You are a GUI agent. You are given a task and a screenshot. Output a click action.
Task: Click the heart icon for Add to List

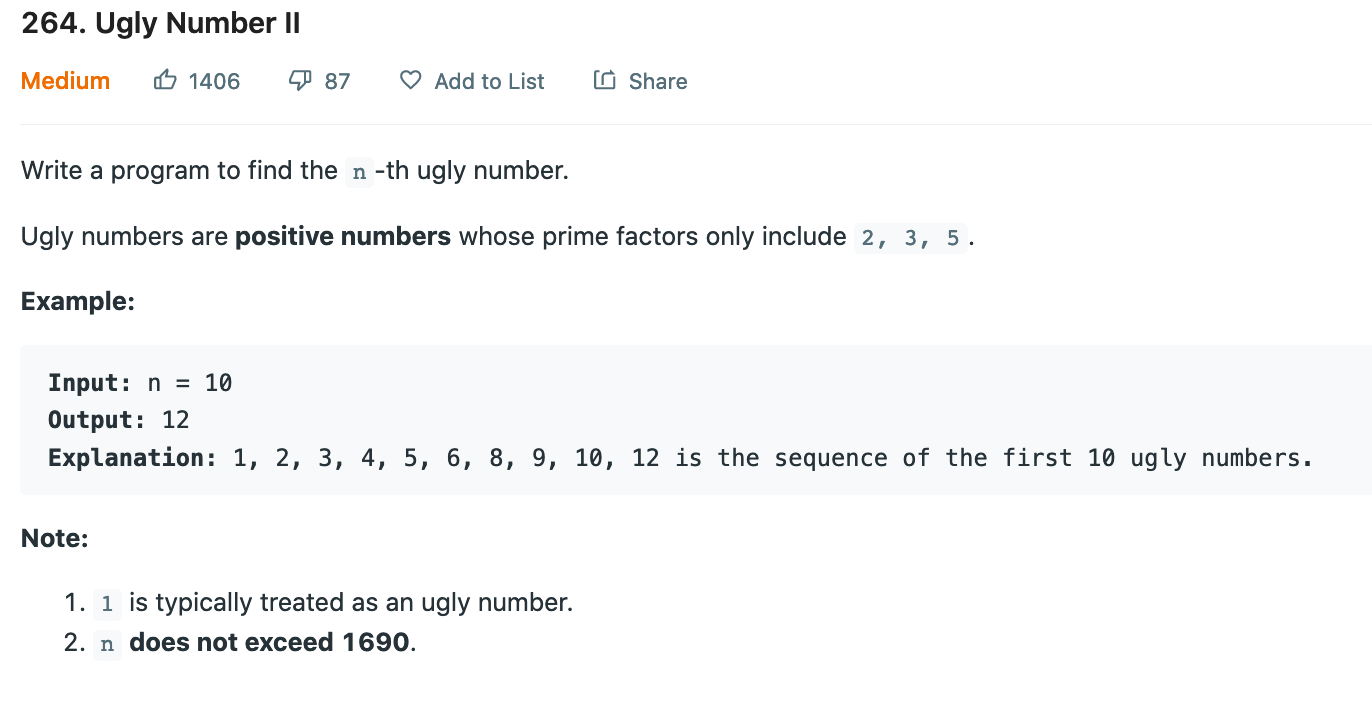click(410, 81)
